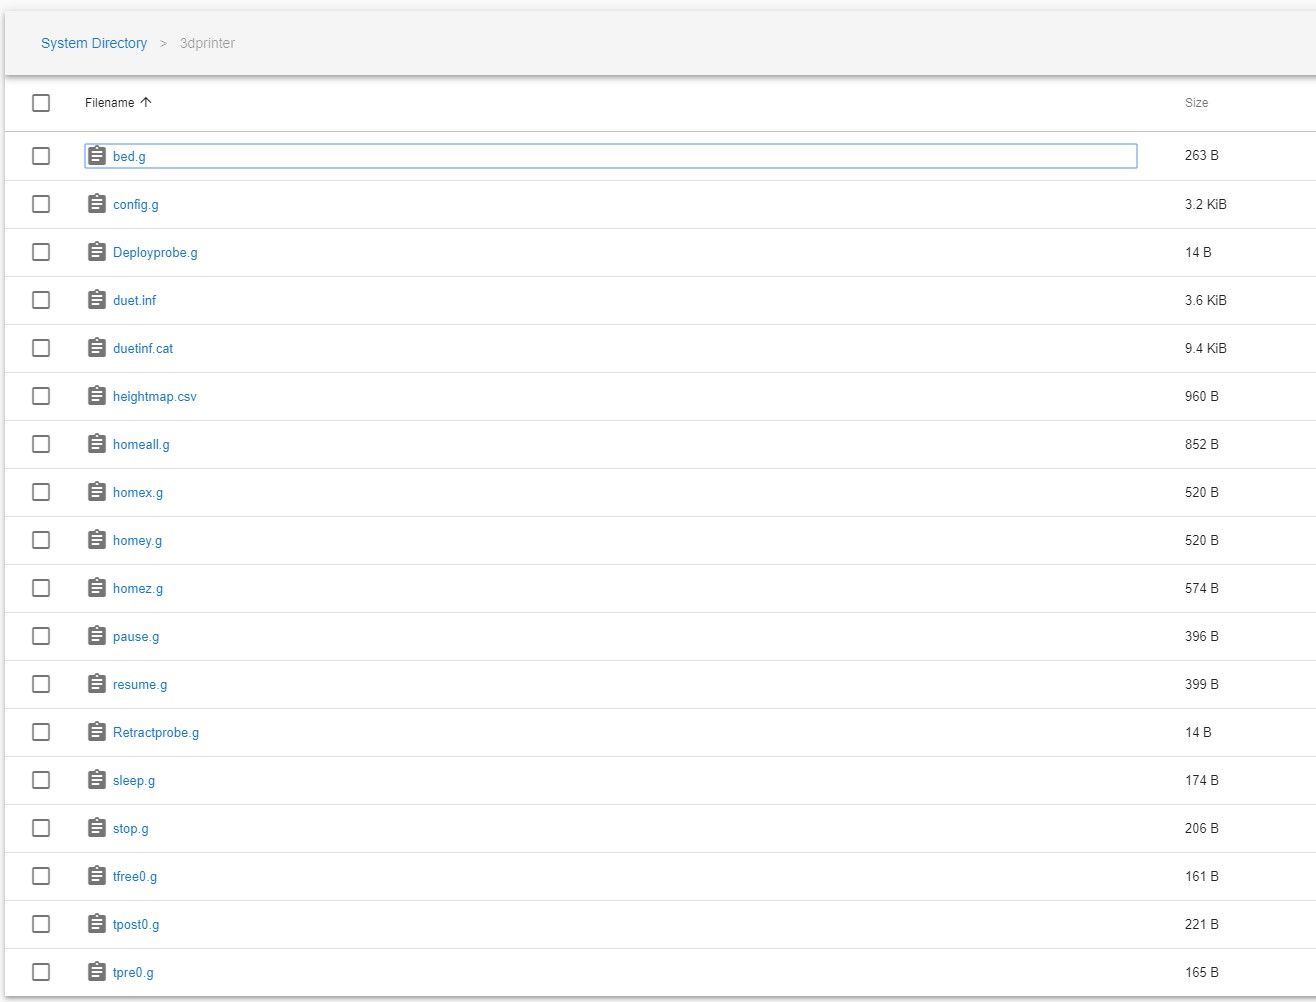The height and width of the screenshot is (1002, 1316).
Task: Click the file icon next to duet.inf
Action: coord(97,300)
